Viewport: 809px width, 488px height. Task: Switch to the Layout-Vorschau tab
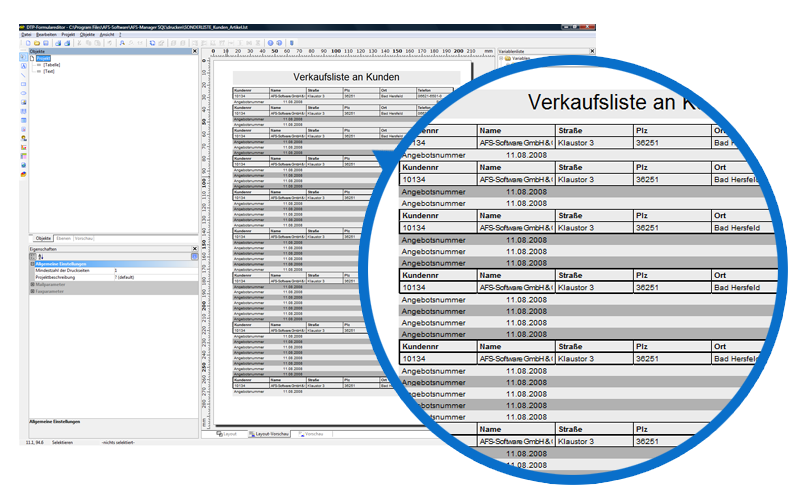click(269, 434)
